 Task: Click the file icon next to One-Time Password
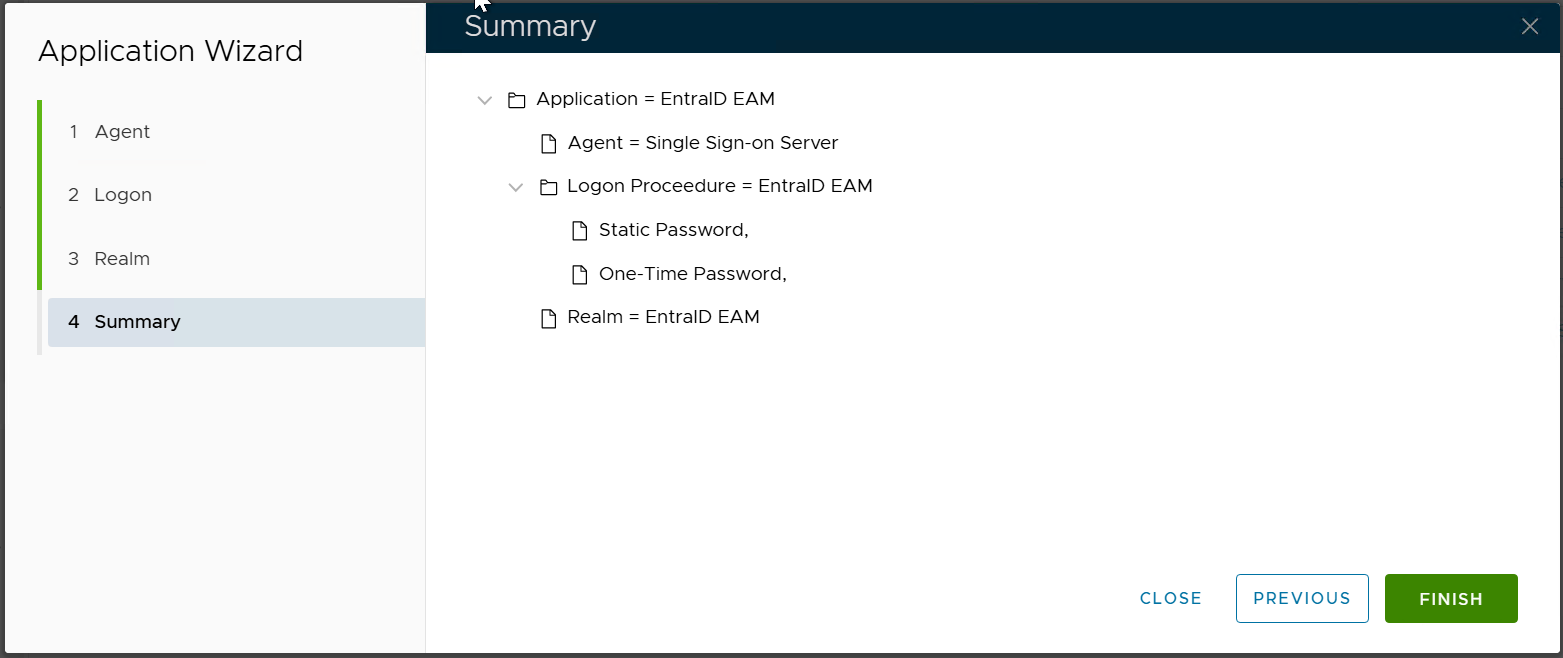pos(579,275)
